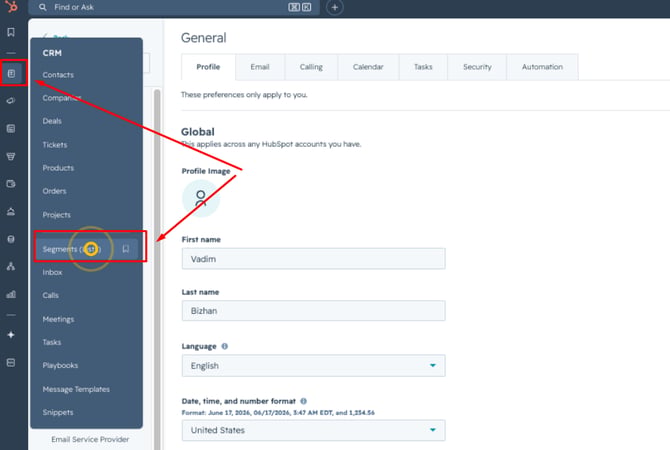Click the Find or Ask search field
Image resolution: width=670 pixels, height=450 pixels.
point(174,7)
